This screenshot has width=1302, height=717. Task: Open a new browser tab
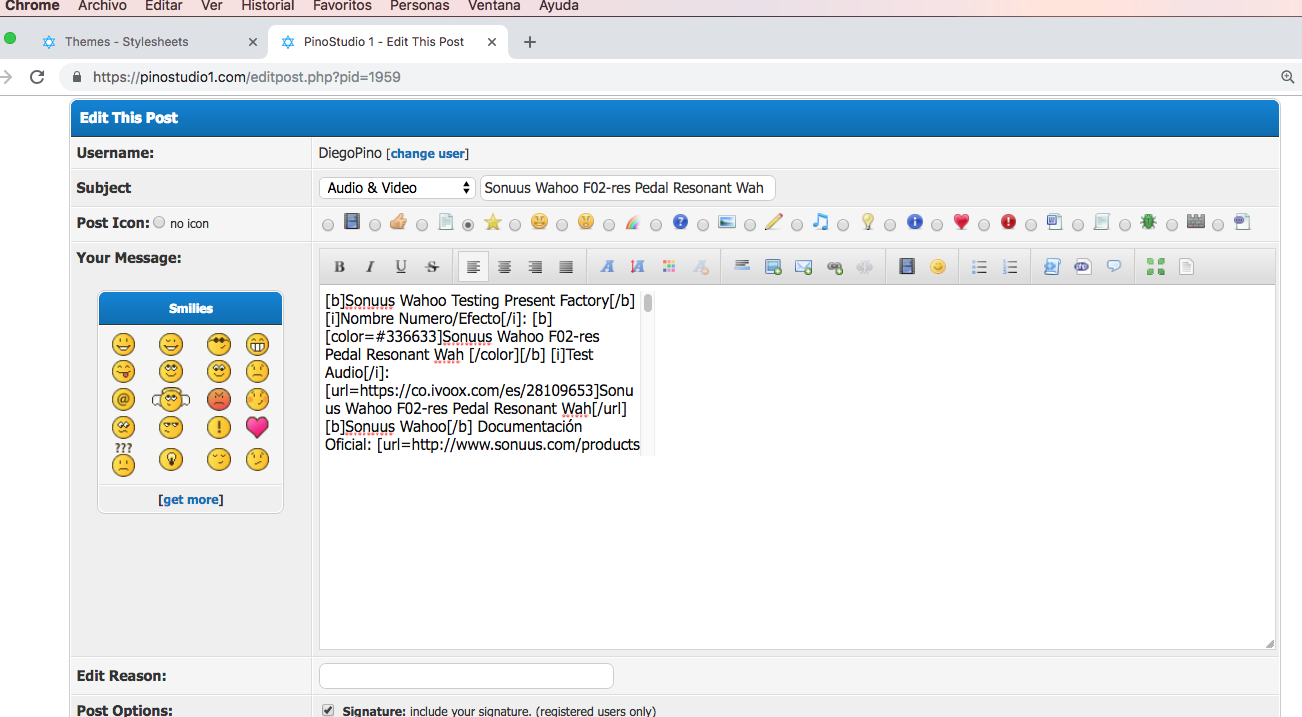530,42
